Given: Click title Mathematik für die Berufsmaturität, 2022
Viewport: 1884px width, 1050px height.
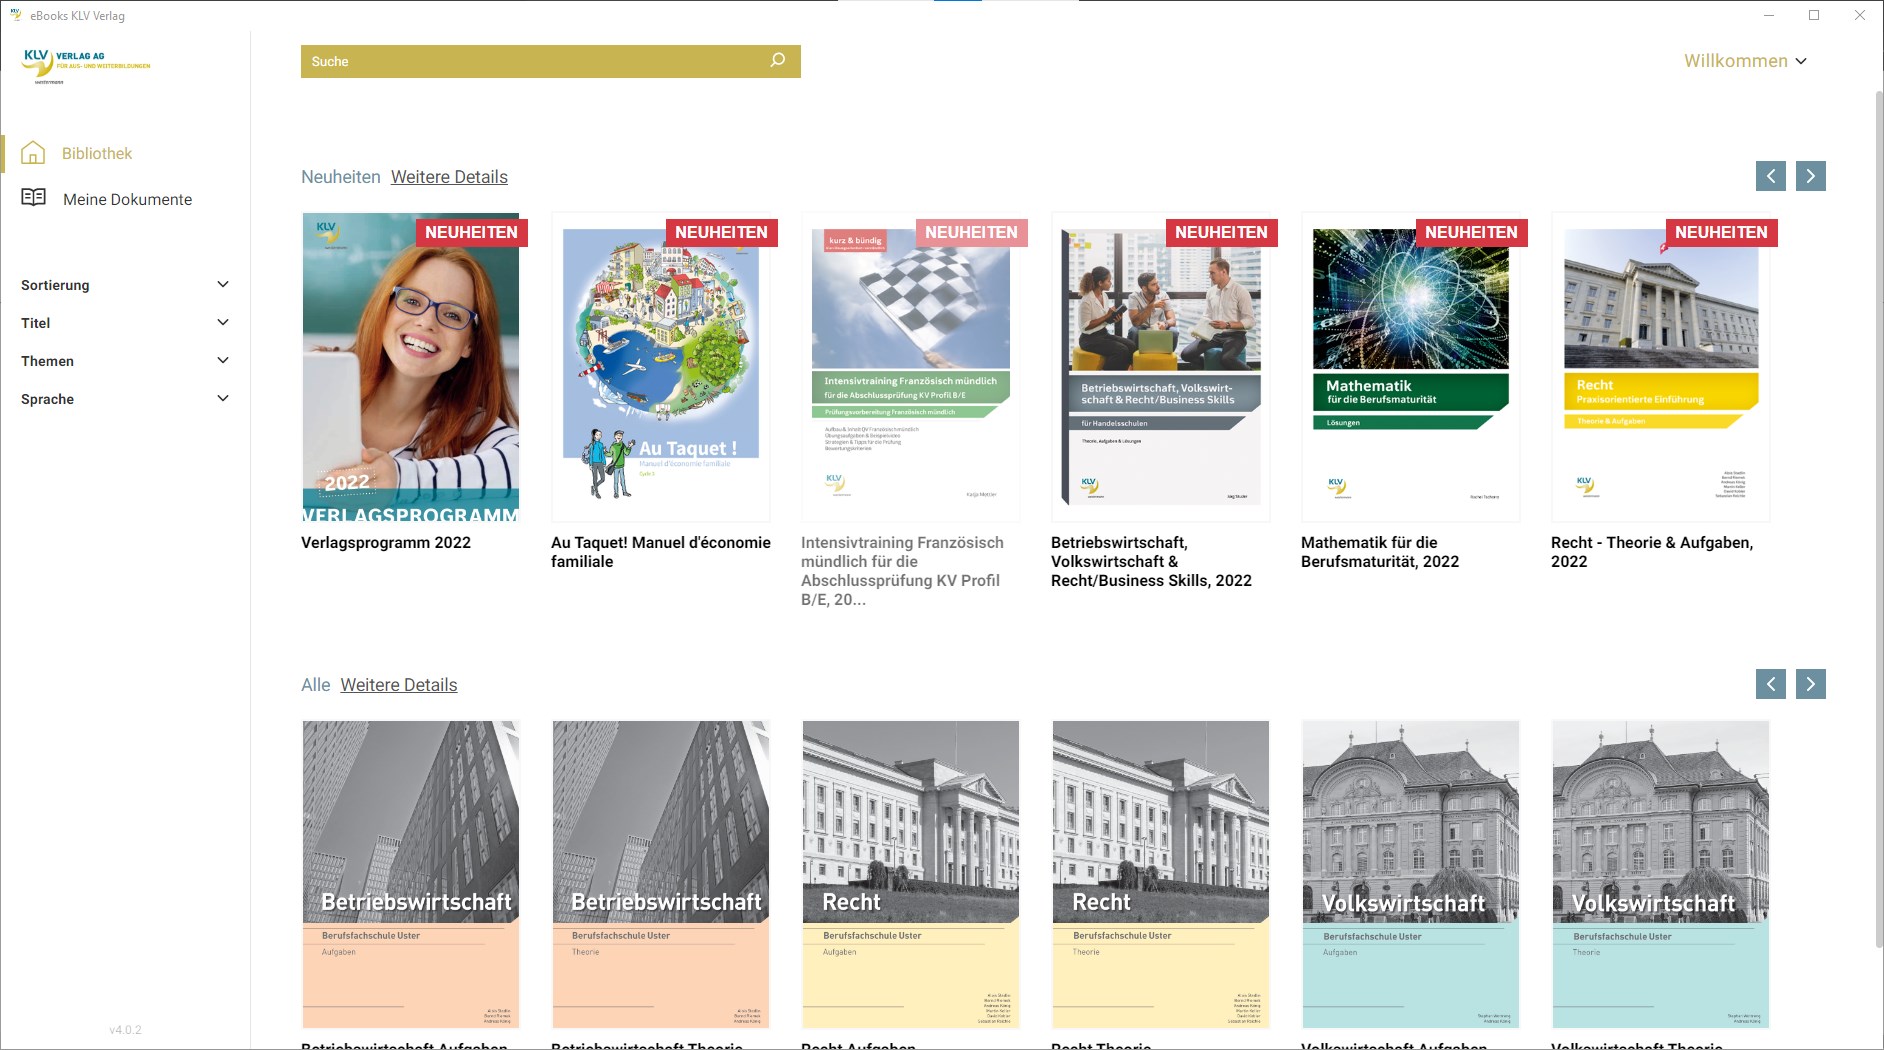Looking at the screenshot, I should click(x=1380, y=552).
